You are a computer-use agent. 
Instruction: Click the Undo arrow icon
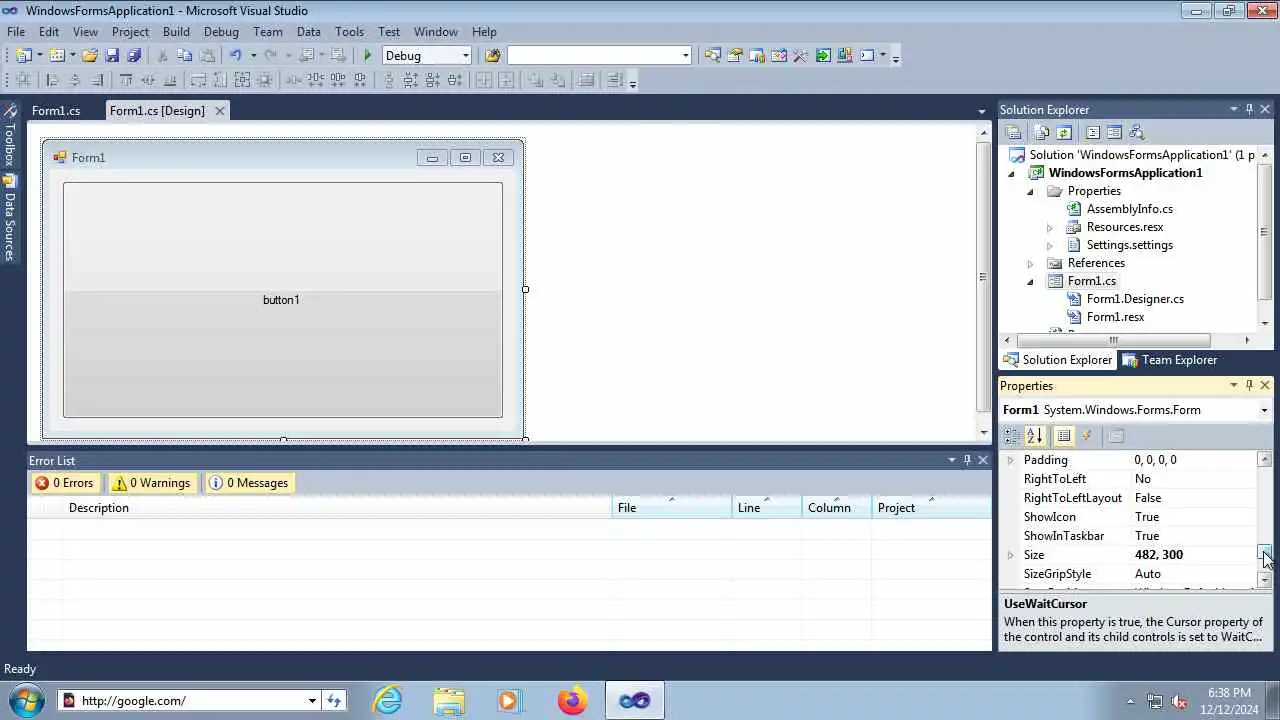click(235, 56)
